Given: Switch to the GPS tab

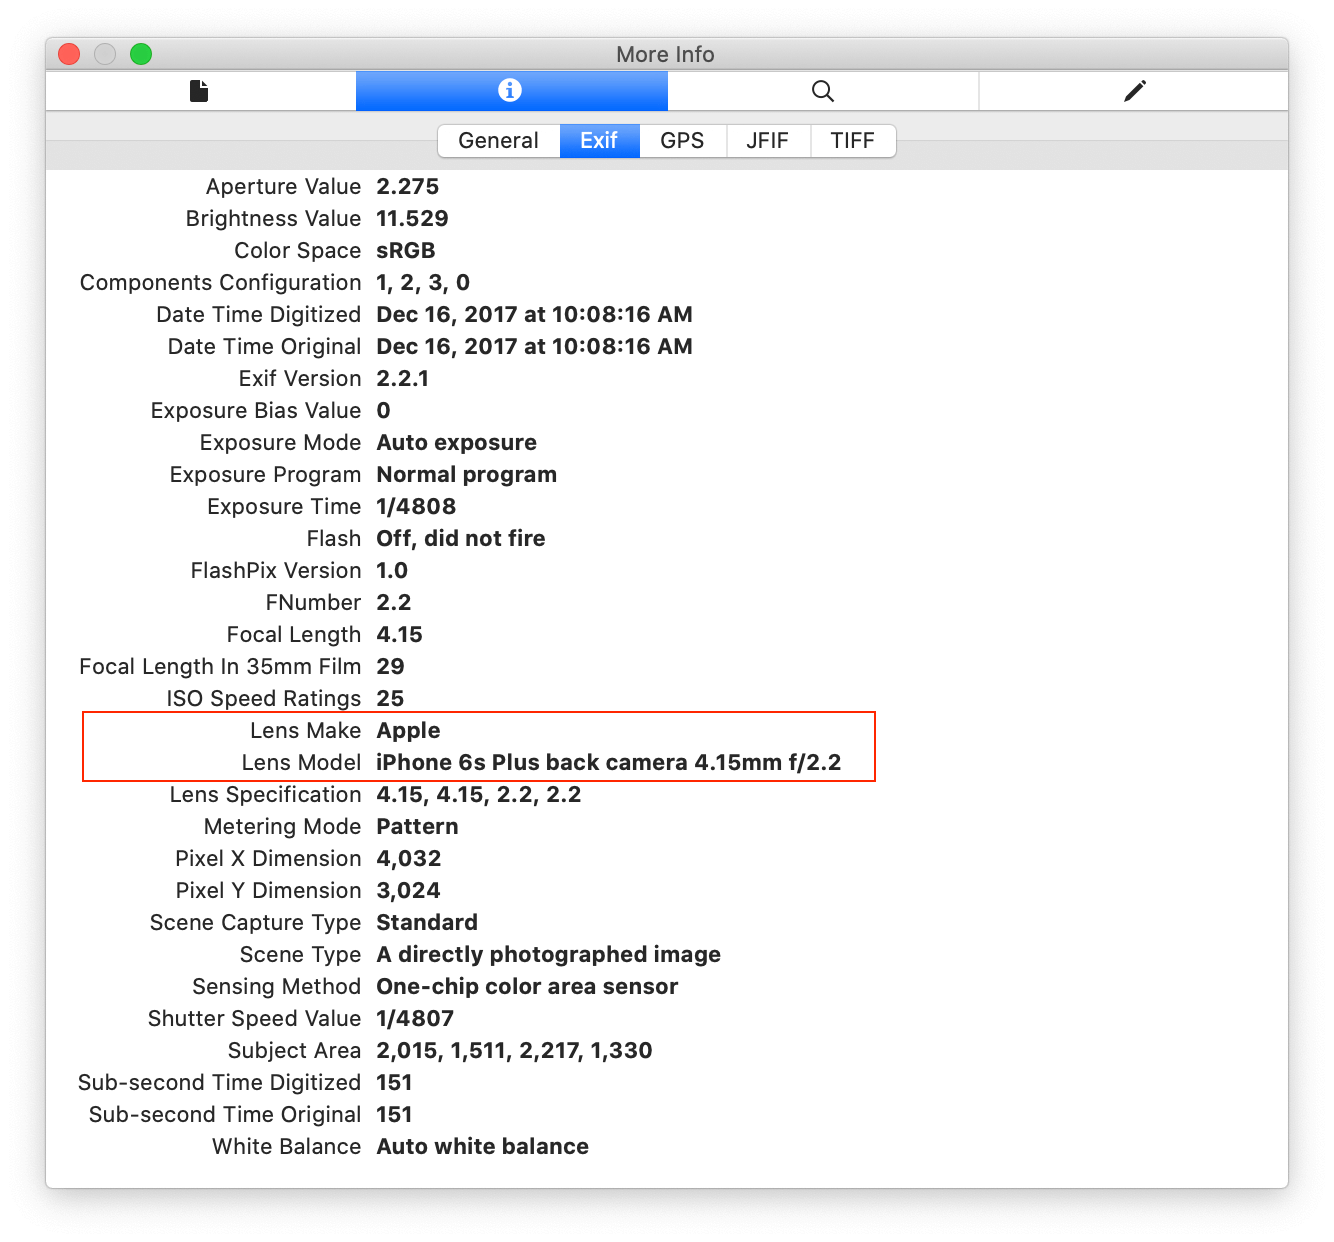Looking at the screenshot, I should click(x=682, y=141).
